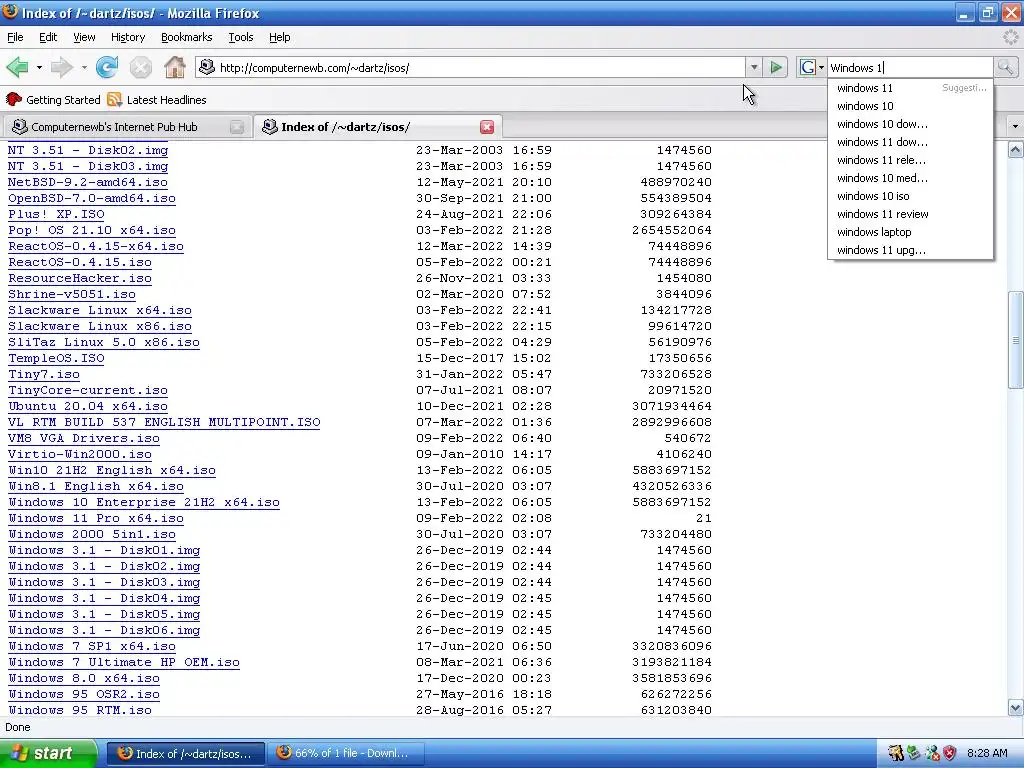The width and height of the screenshot is (1024, 768).
Task: Click the page scrollbar up arrow
Action: click(x=1016, y=150)
